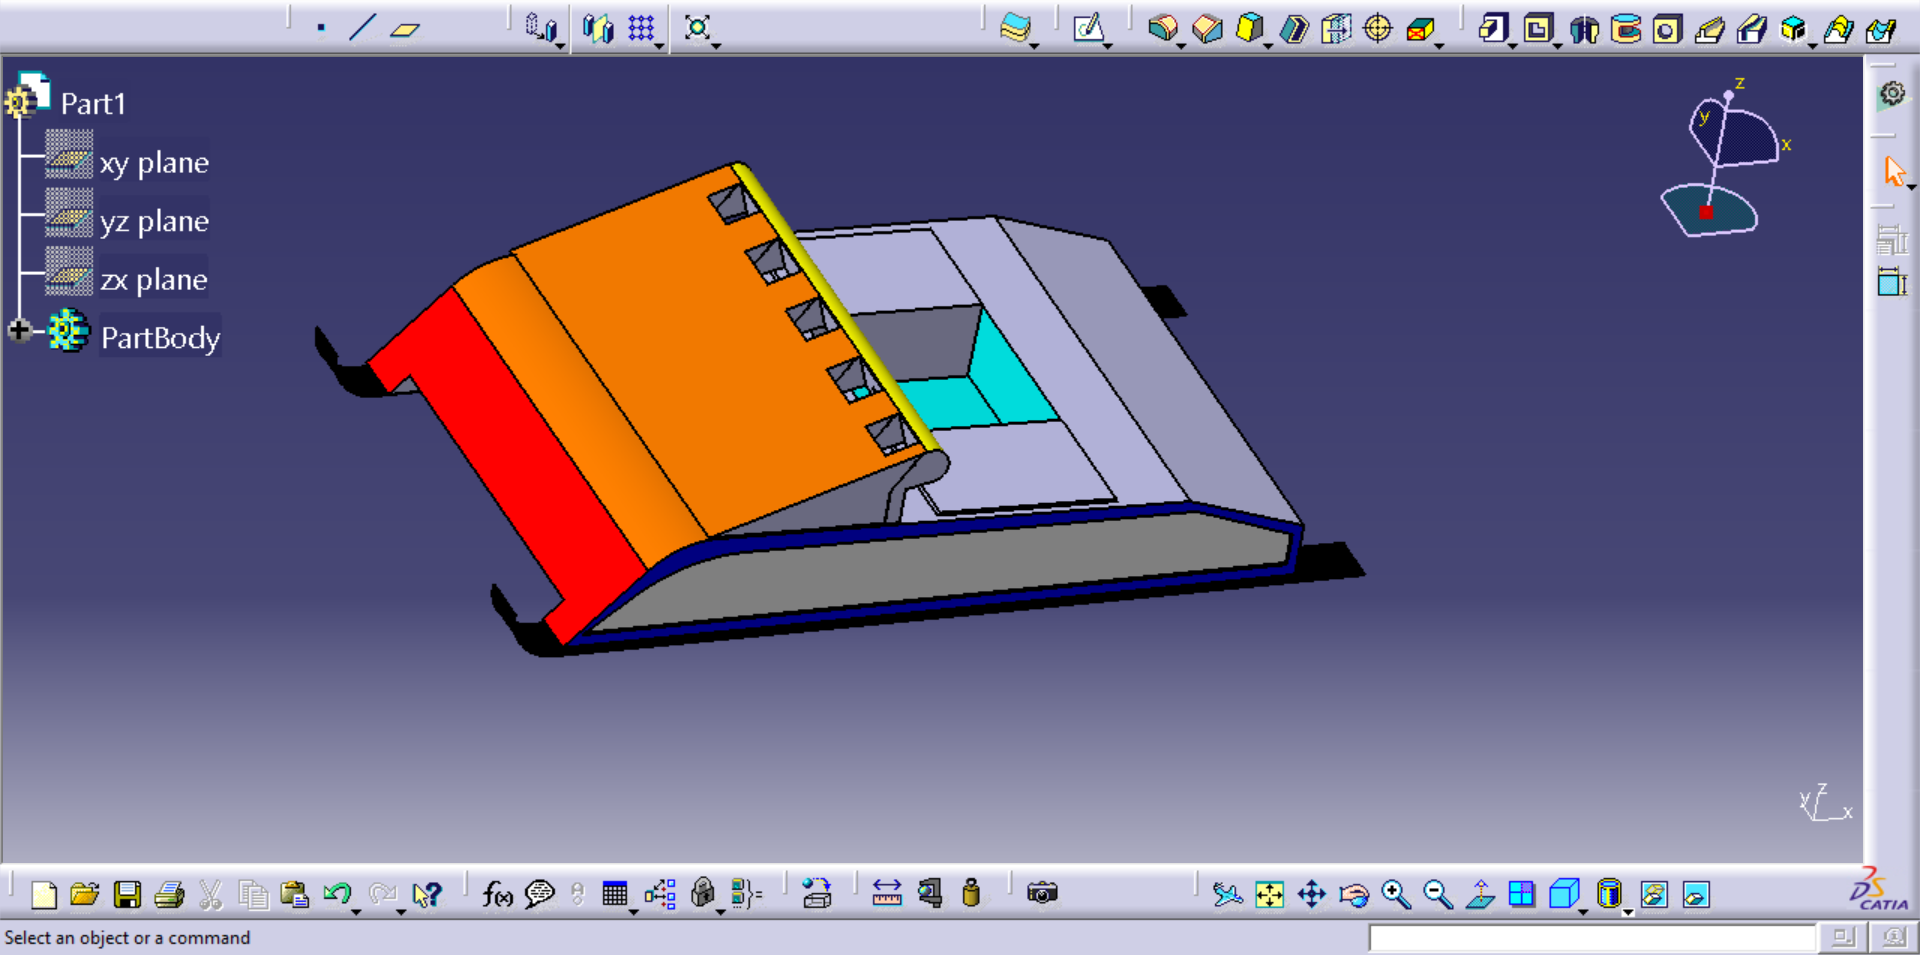Click the Measure Between ruler icon
The image size is (1920, 955).
887,893
